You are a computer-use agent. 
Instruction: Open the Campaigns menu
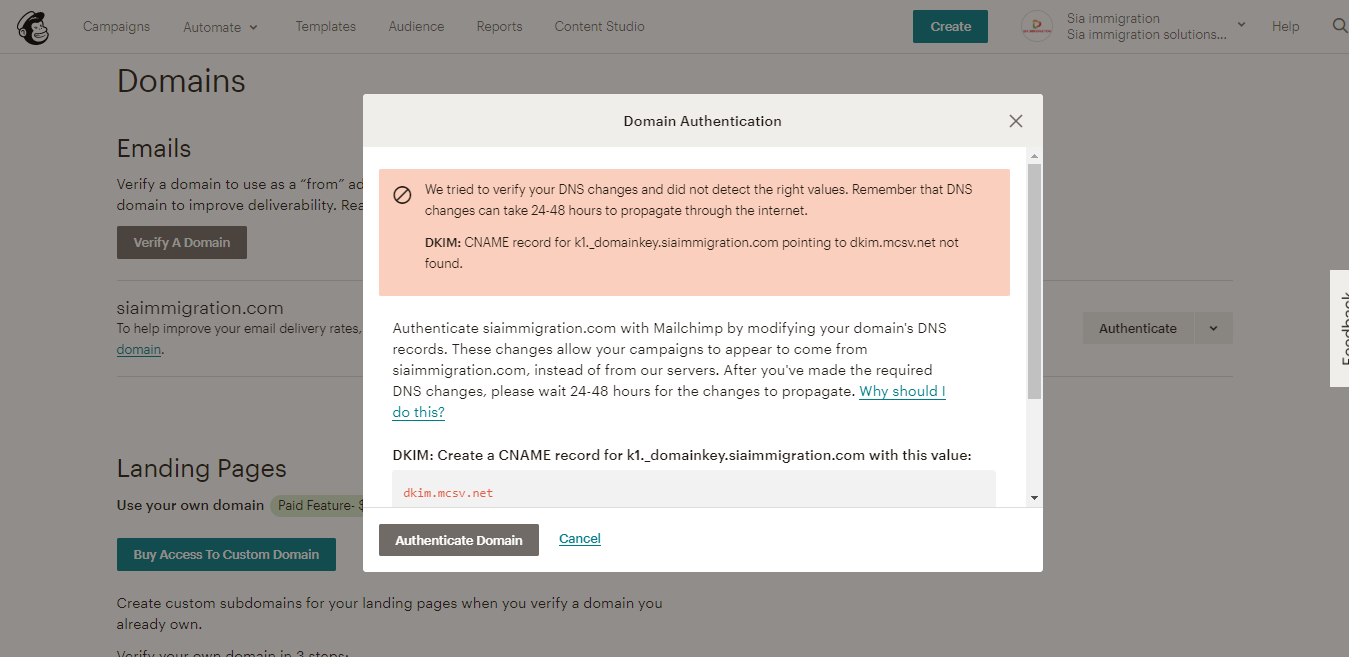[x=116, y=26]
